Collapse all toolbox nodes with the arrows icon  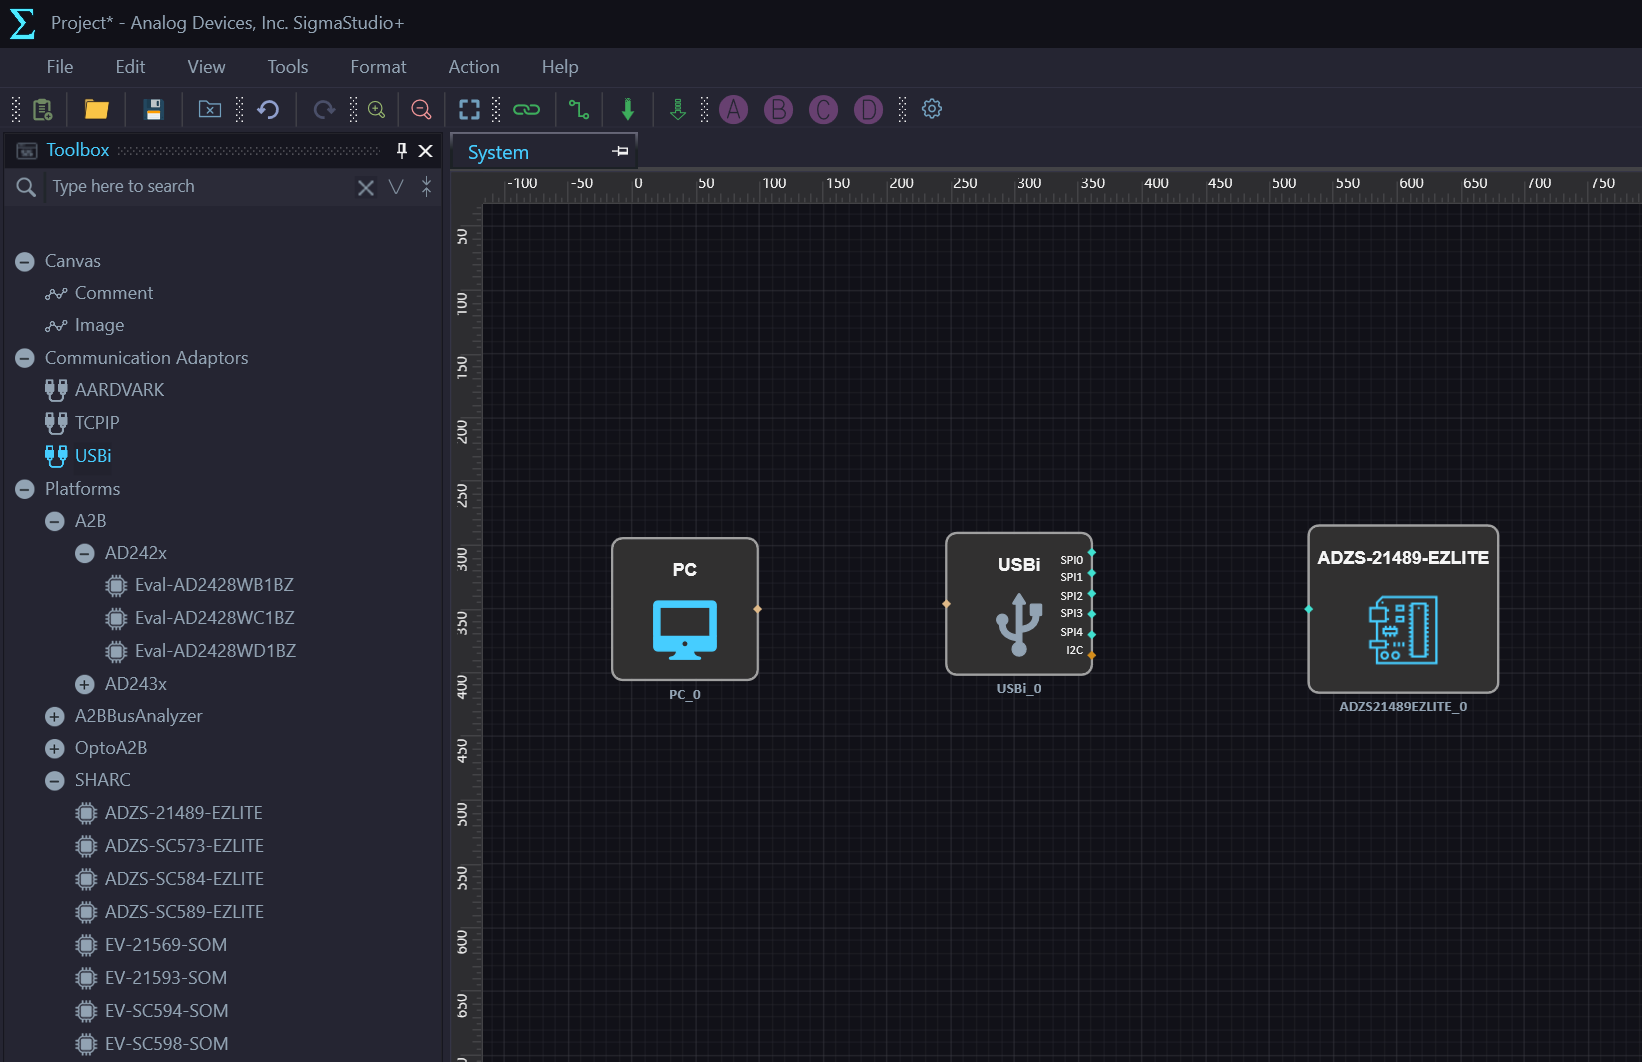(427, 187)
